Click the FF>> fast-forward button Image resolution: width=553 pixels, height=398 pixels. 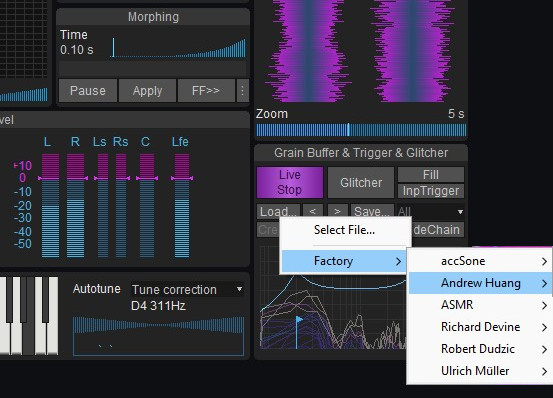[x=206, y=91]
